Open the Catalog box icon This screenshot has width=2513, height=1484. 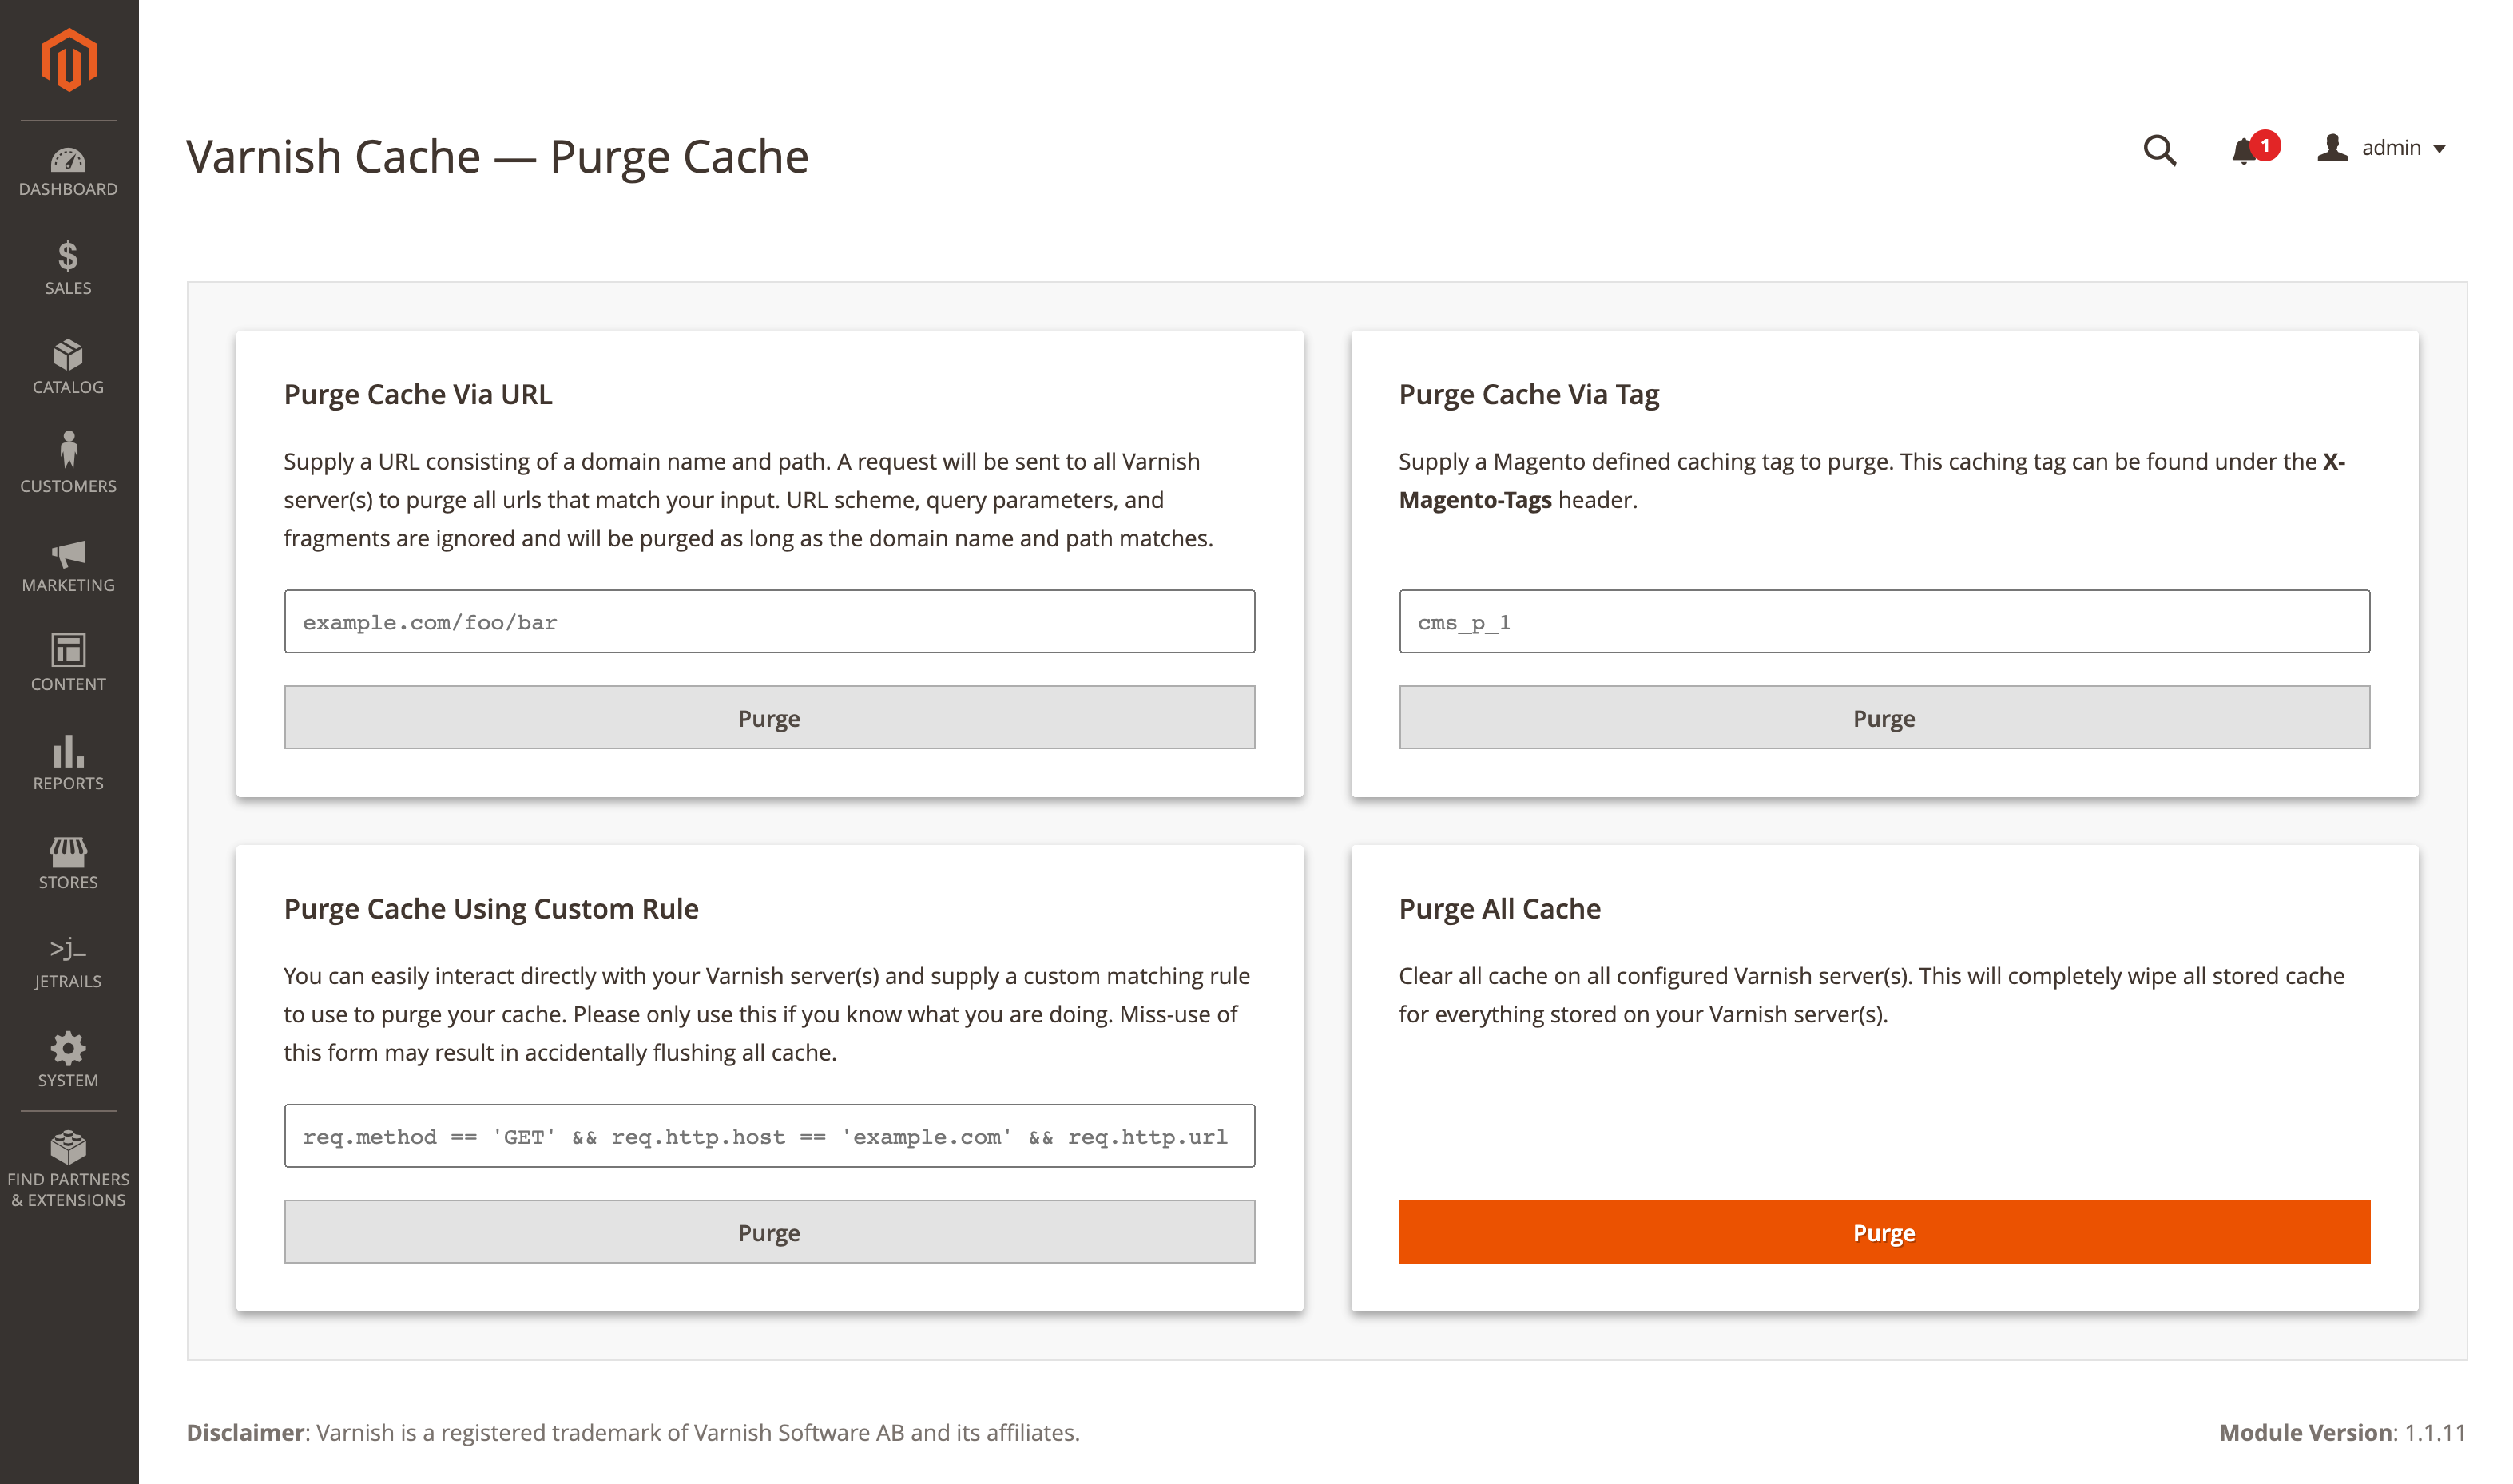pos(68,354)
